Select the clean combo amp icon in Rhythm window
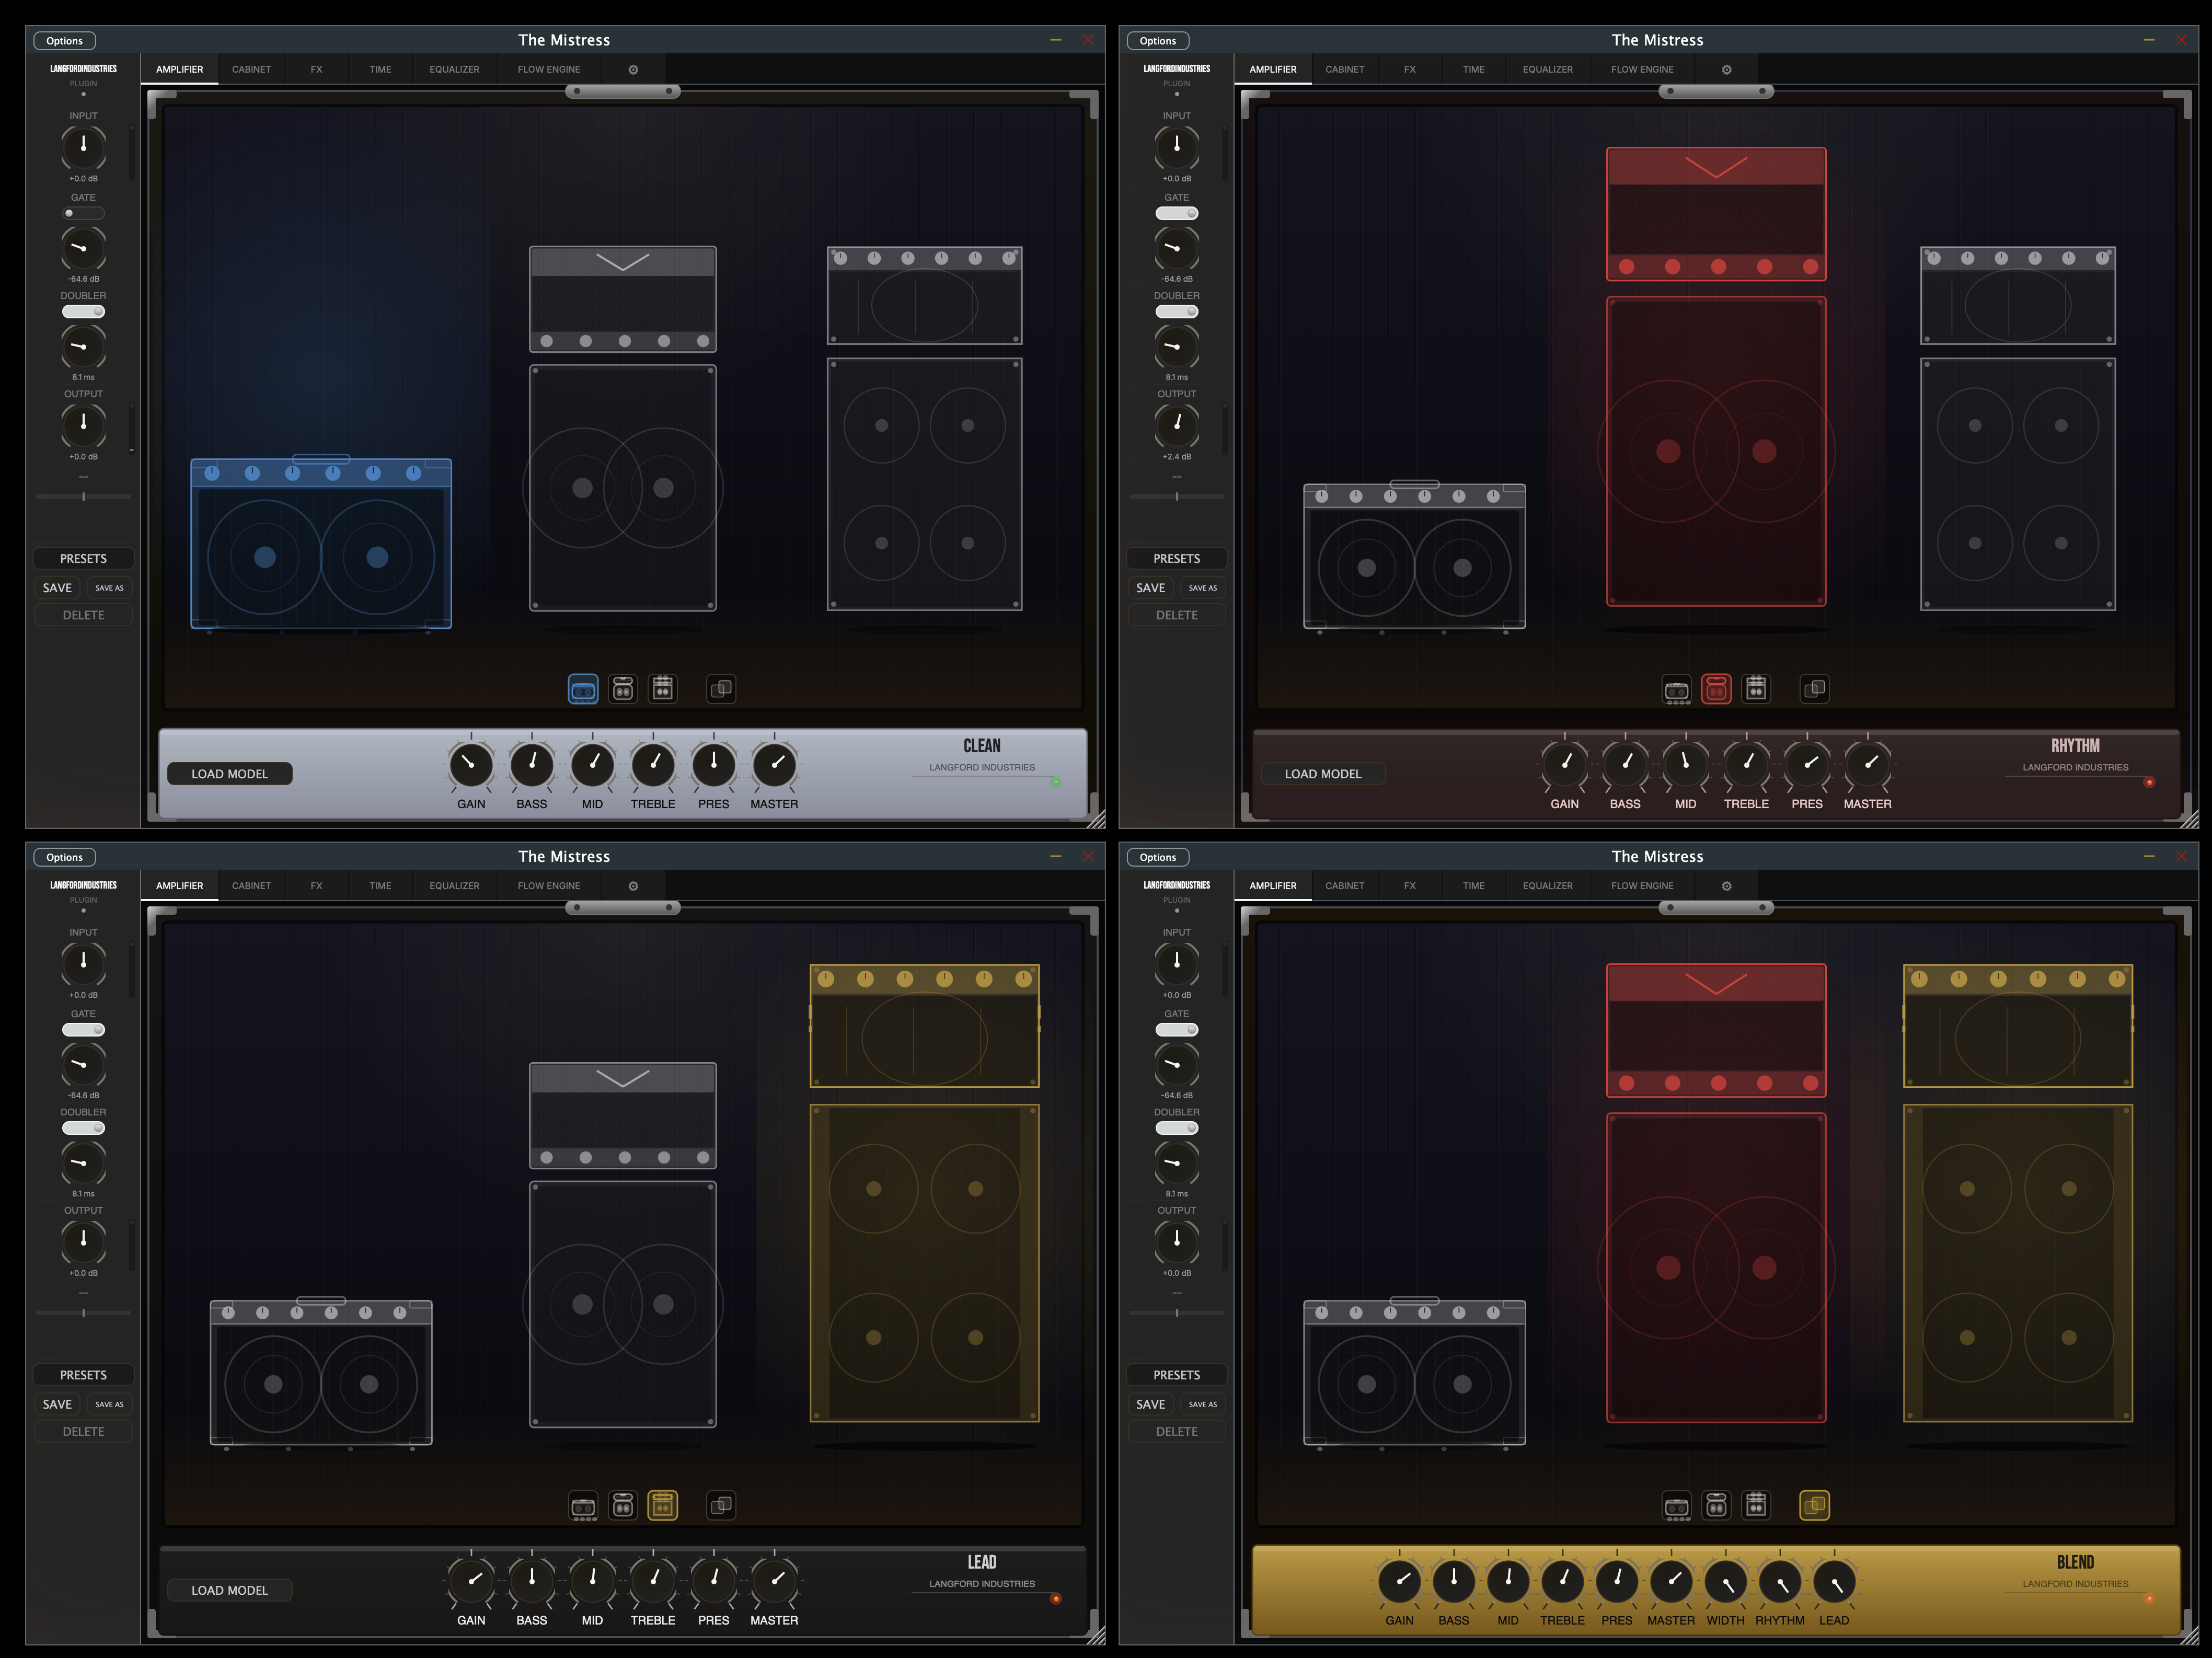 click(1677, 689)
